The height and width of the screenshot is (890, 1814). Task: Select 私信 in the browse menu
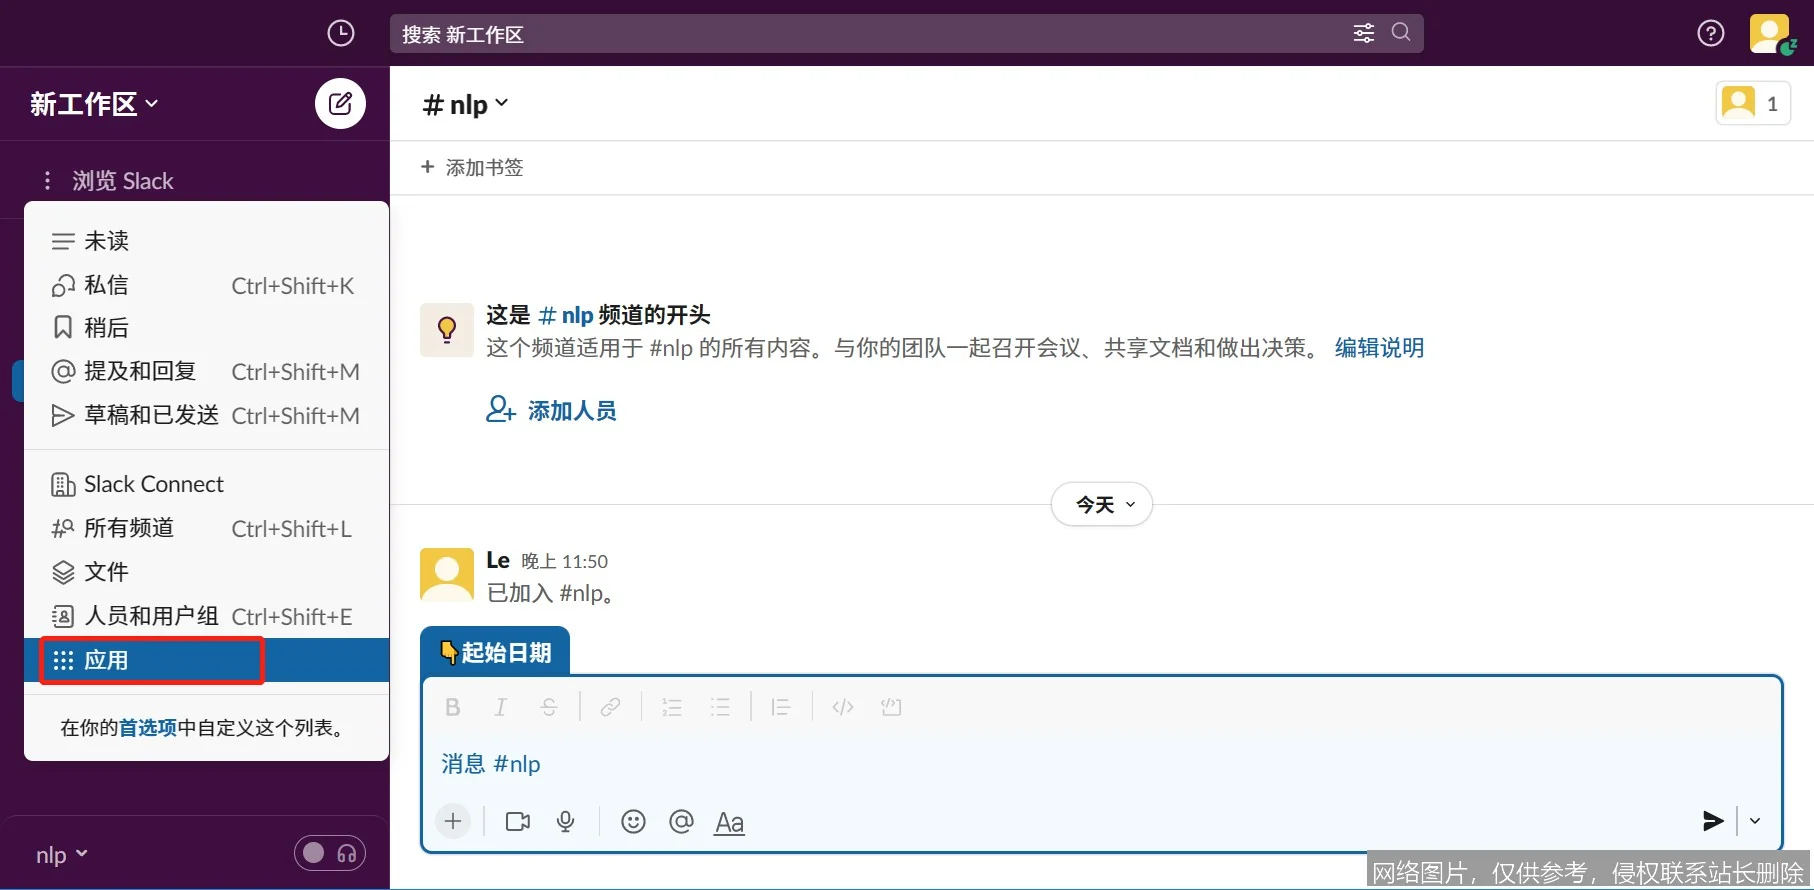206,285
